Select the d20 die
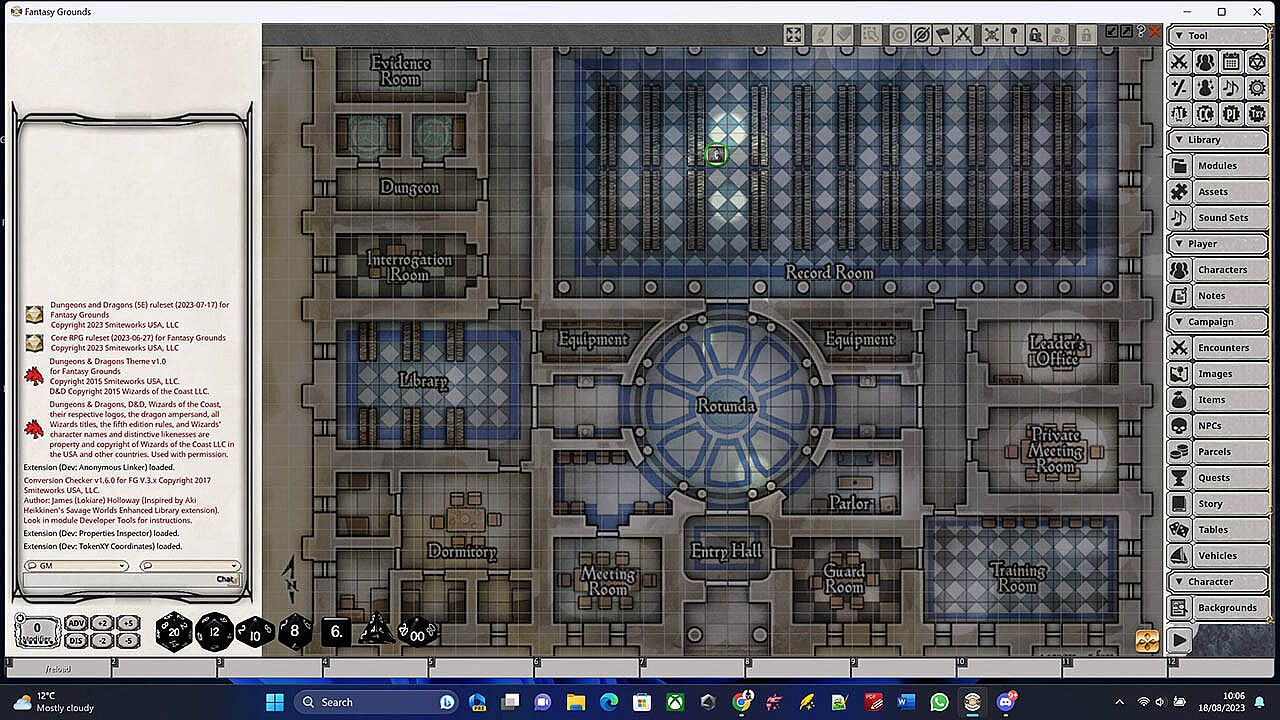The height and width of the screenshot is (720, 1280). tap(174, 631)
